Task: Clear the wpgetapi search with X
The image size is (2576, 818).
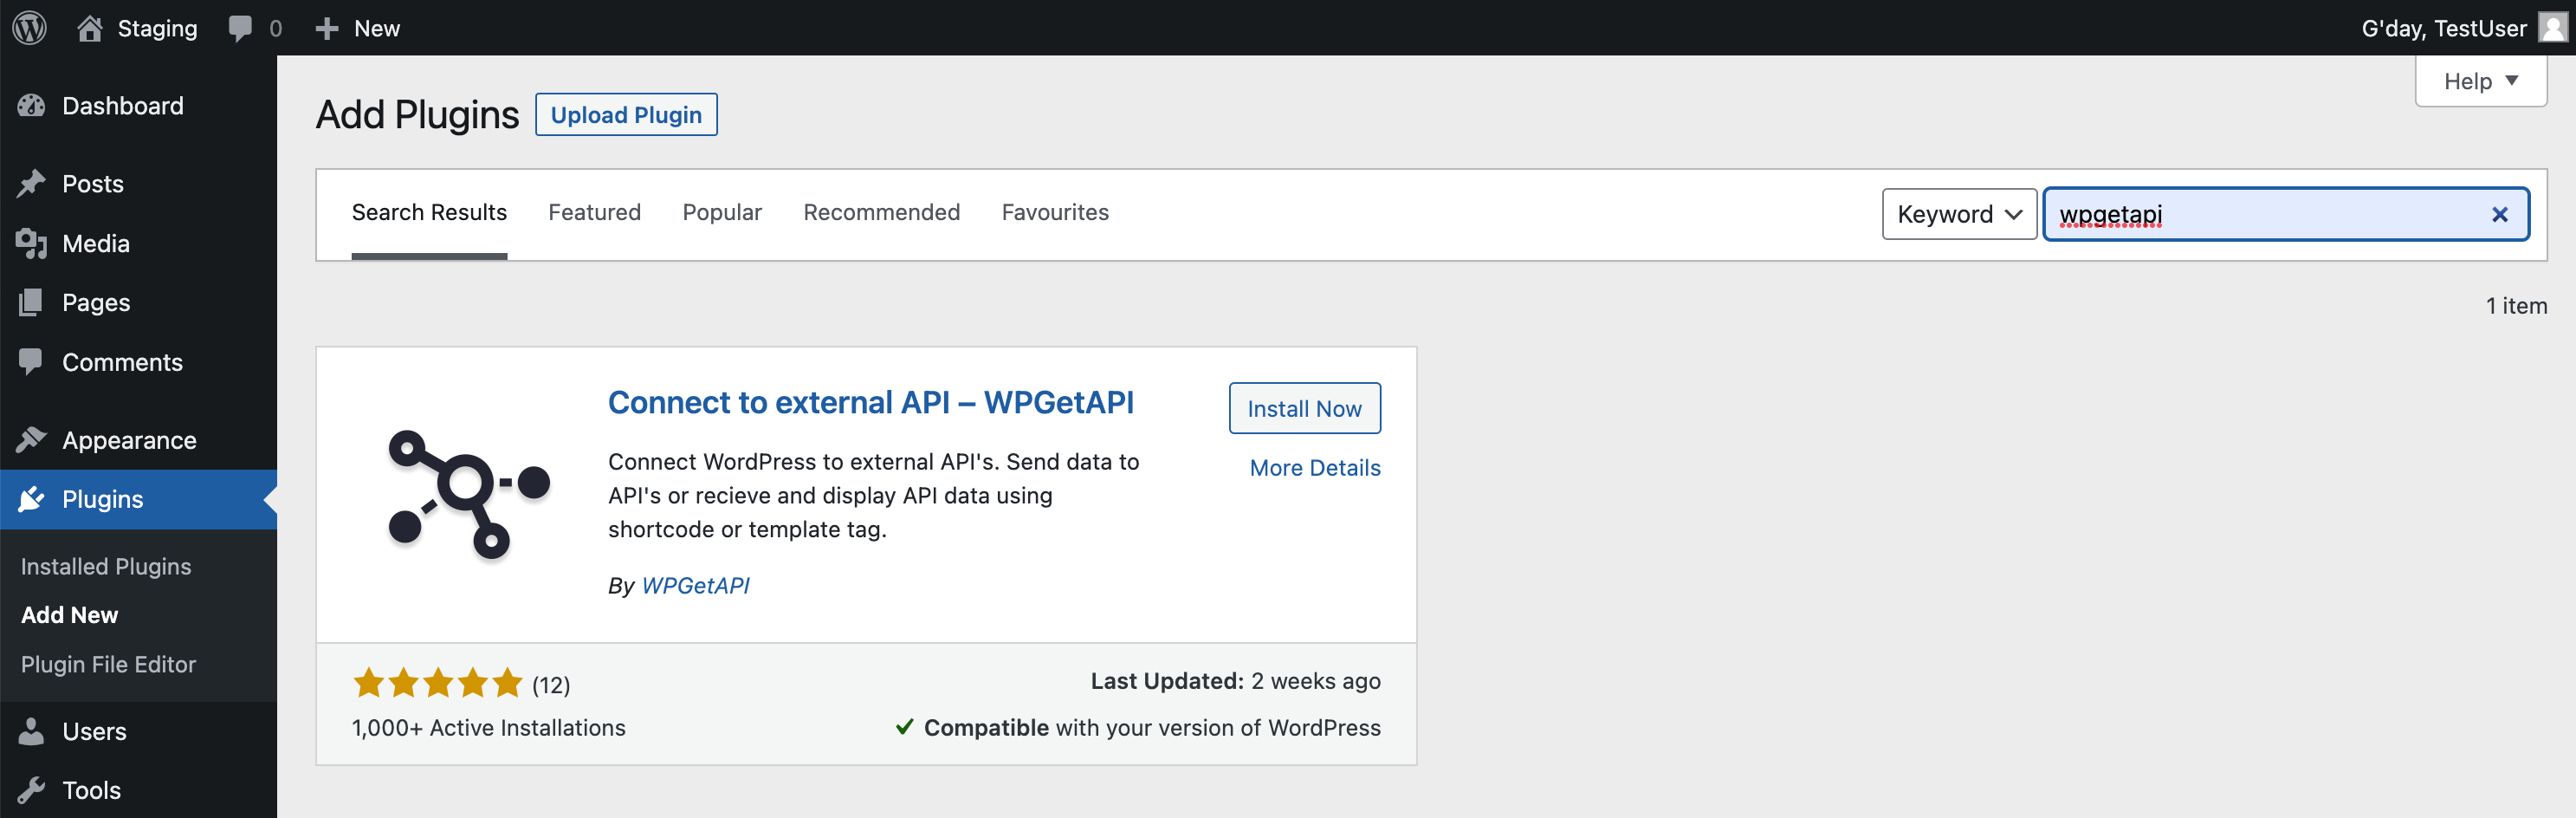Action: pyautogui.click(x=2499, y=214)
